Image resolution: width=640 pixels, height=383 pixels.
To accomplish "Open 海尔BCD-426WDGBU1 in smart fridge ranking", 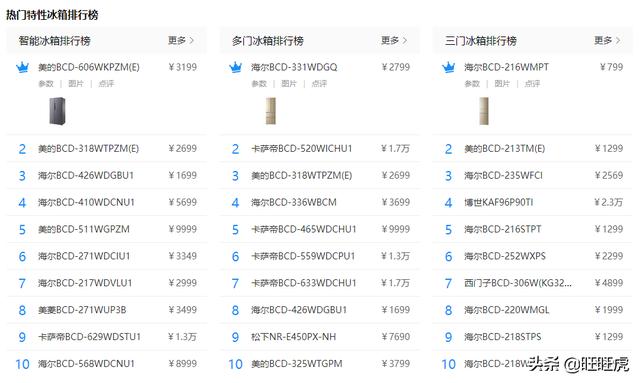I will pos(86,176).
